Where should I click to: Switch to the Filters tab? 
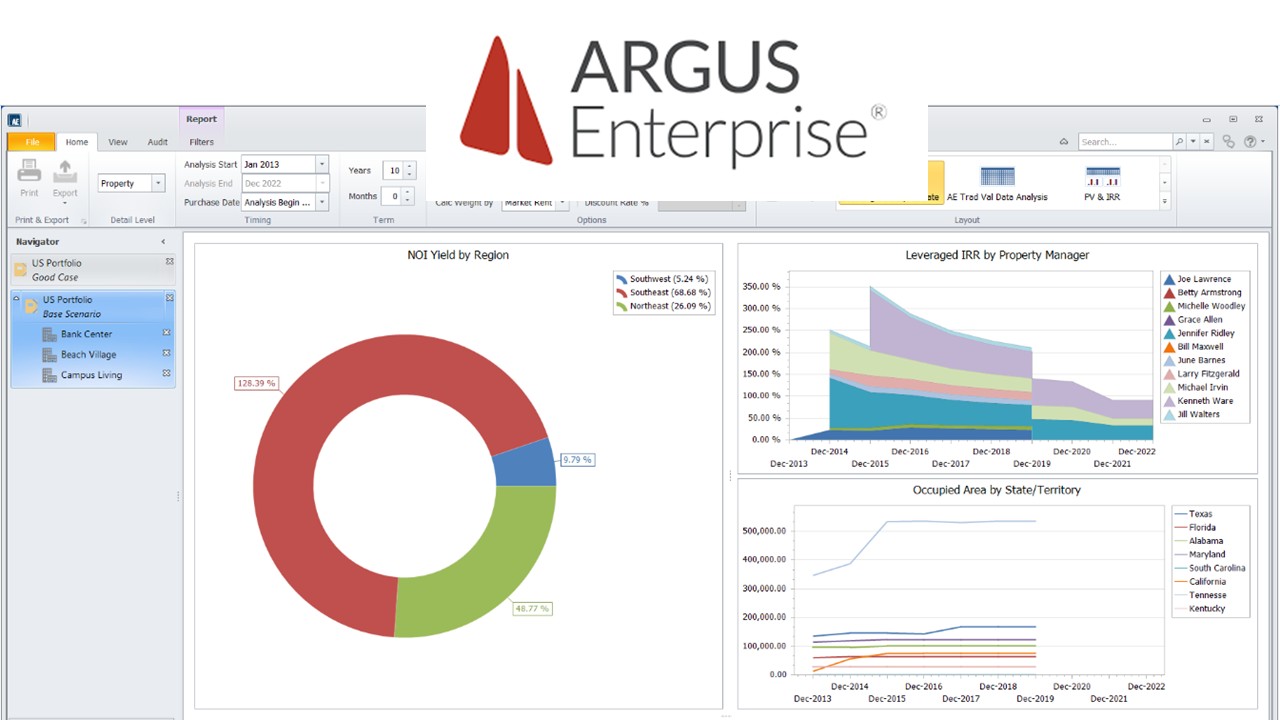click(202, 142)
